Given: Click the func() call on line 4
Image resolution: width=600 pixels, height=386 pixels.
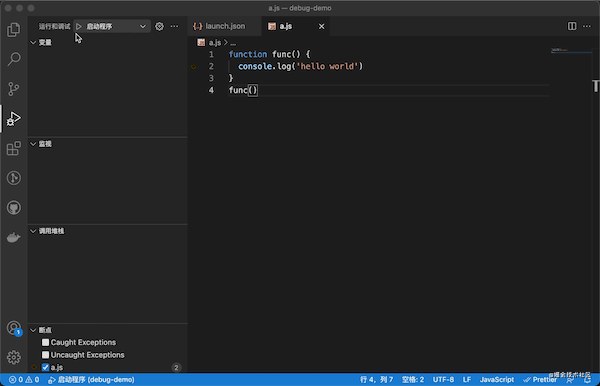Looking at the screenshot, I should [243, 90].
